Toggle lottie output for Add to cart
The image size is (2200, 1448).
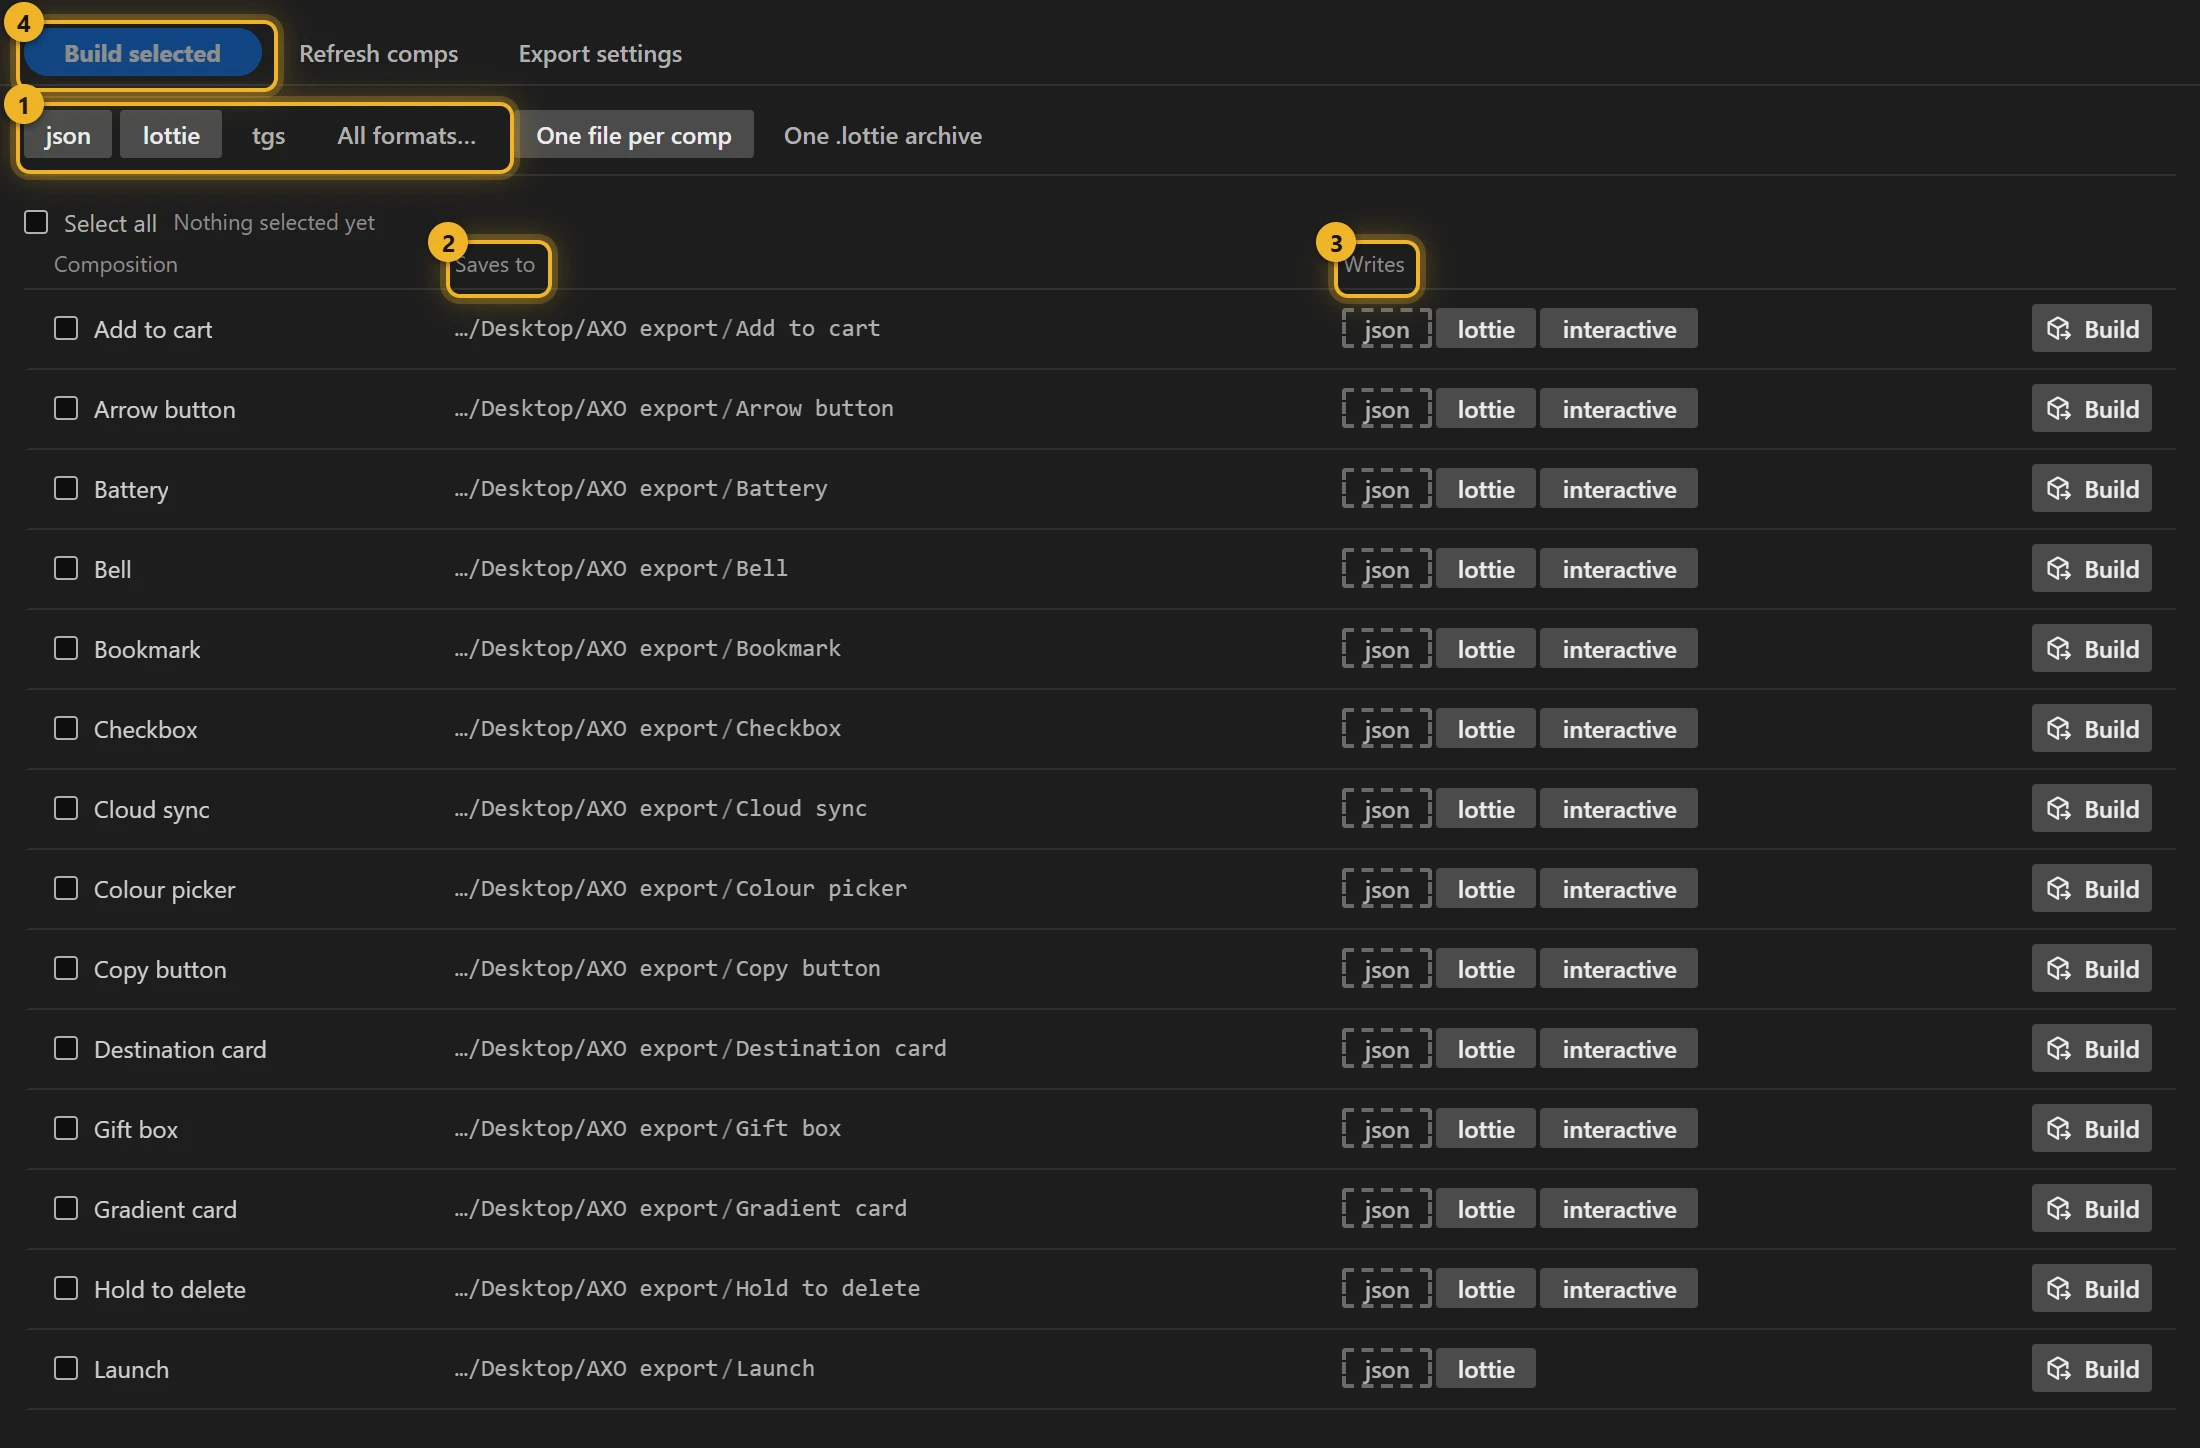pyautogui.click(x=1486, y=329)
